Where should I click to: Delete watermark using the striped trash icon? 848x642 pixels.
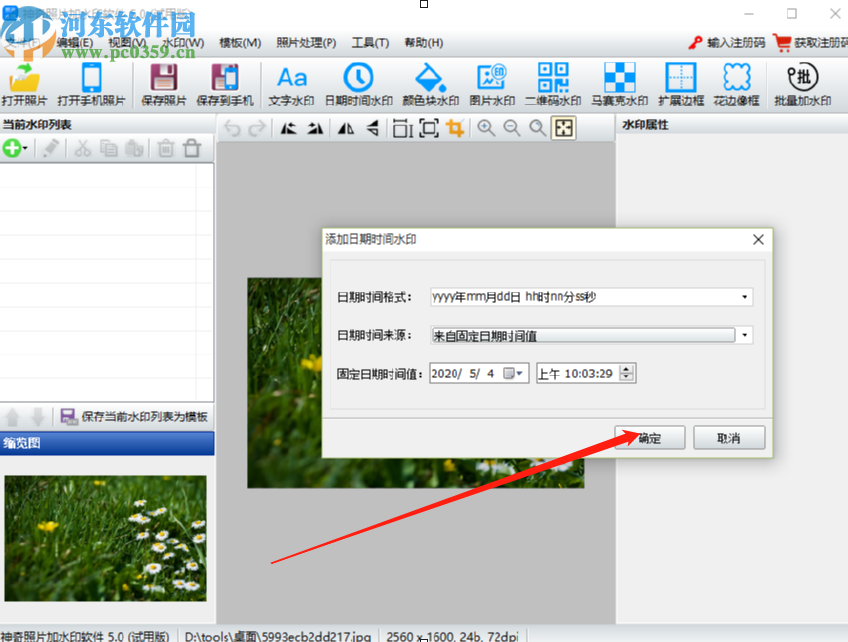tap(166, 148)
